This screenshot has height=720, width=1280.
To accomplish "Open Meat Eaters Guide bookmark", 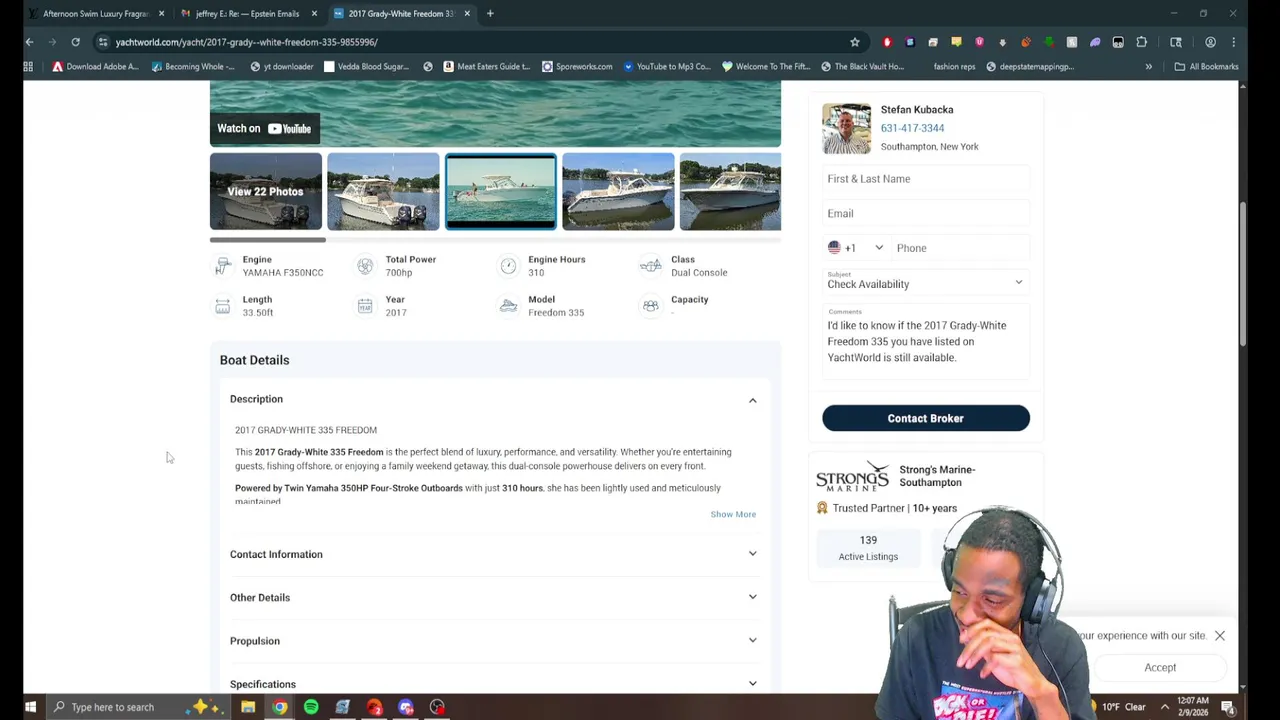I will (x=485, y=66).
